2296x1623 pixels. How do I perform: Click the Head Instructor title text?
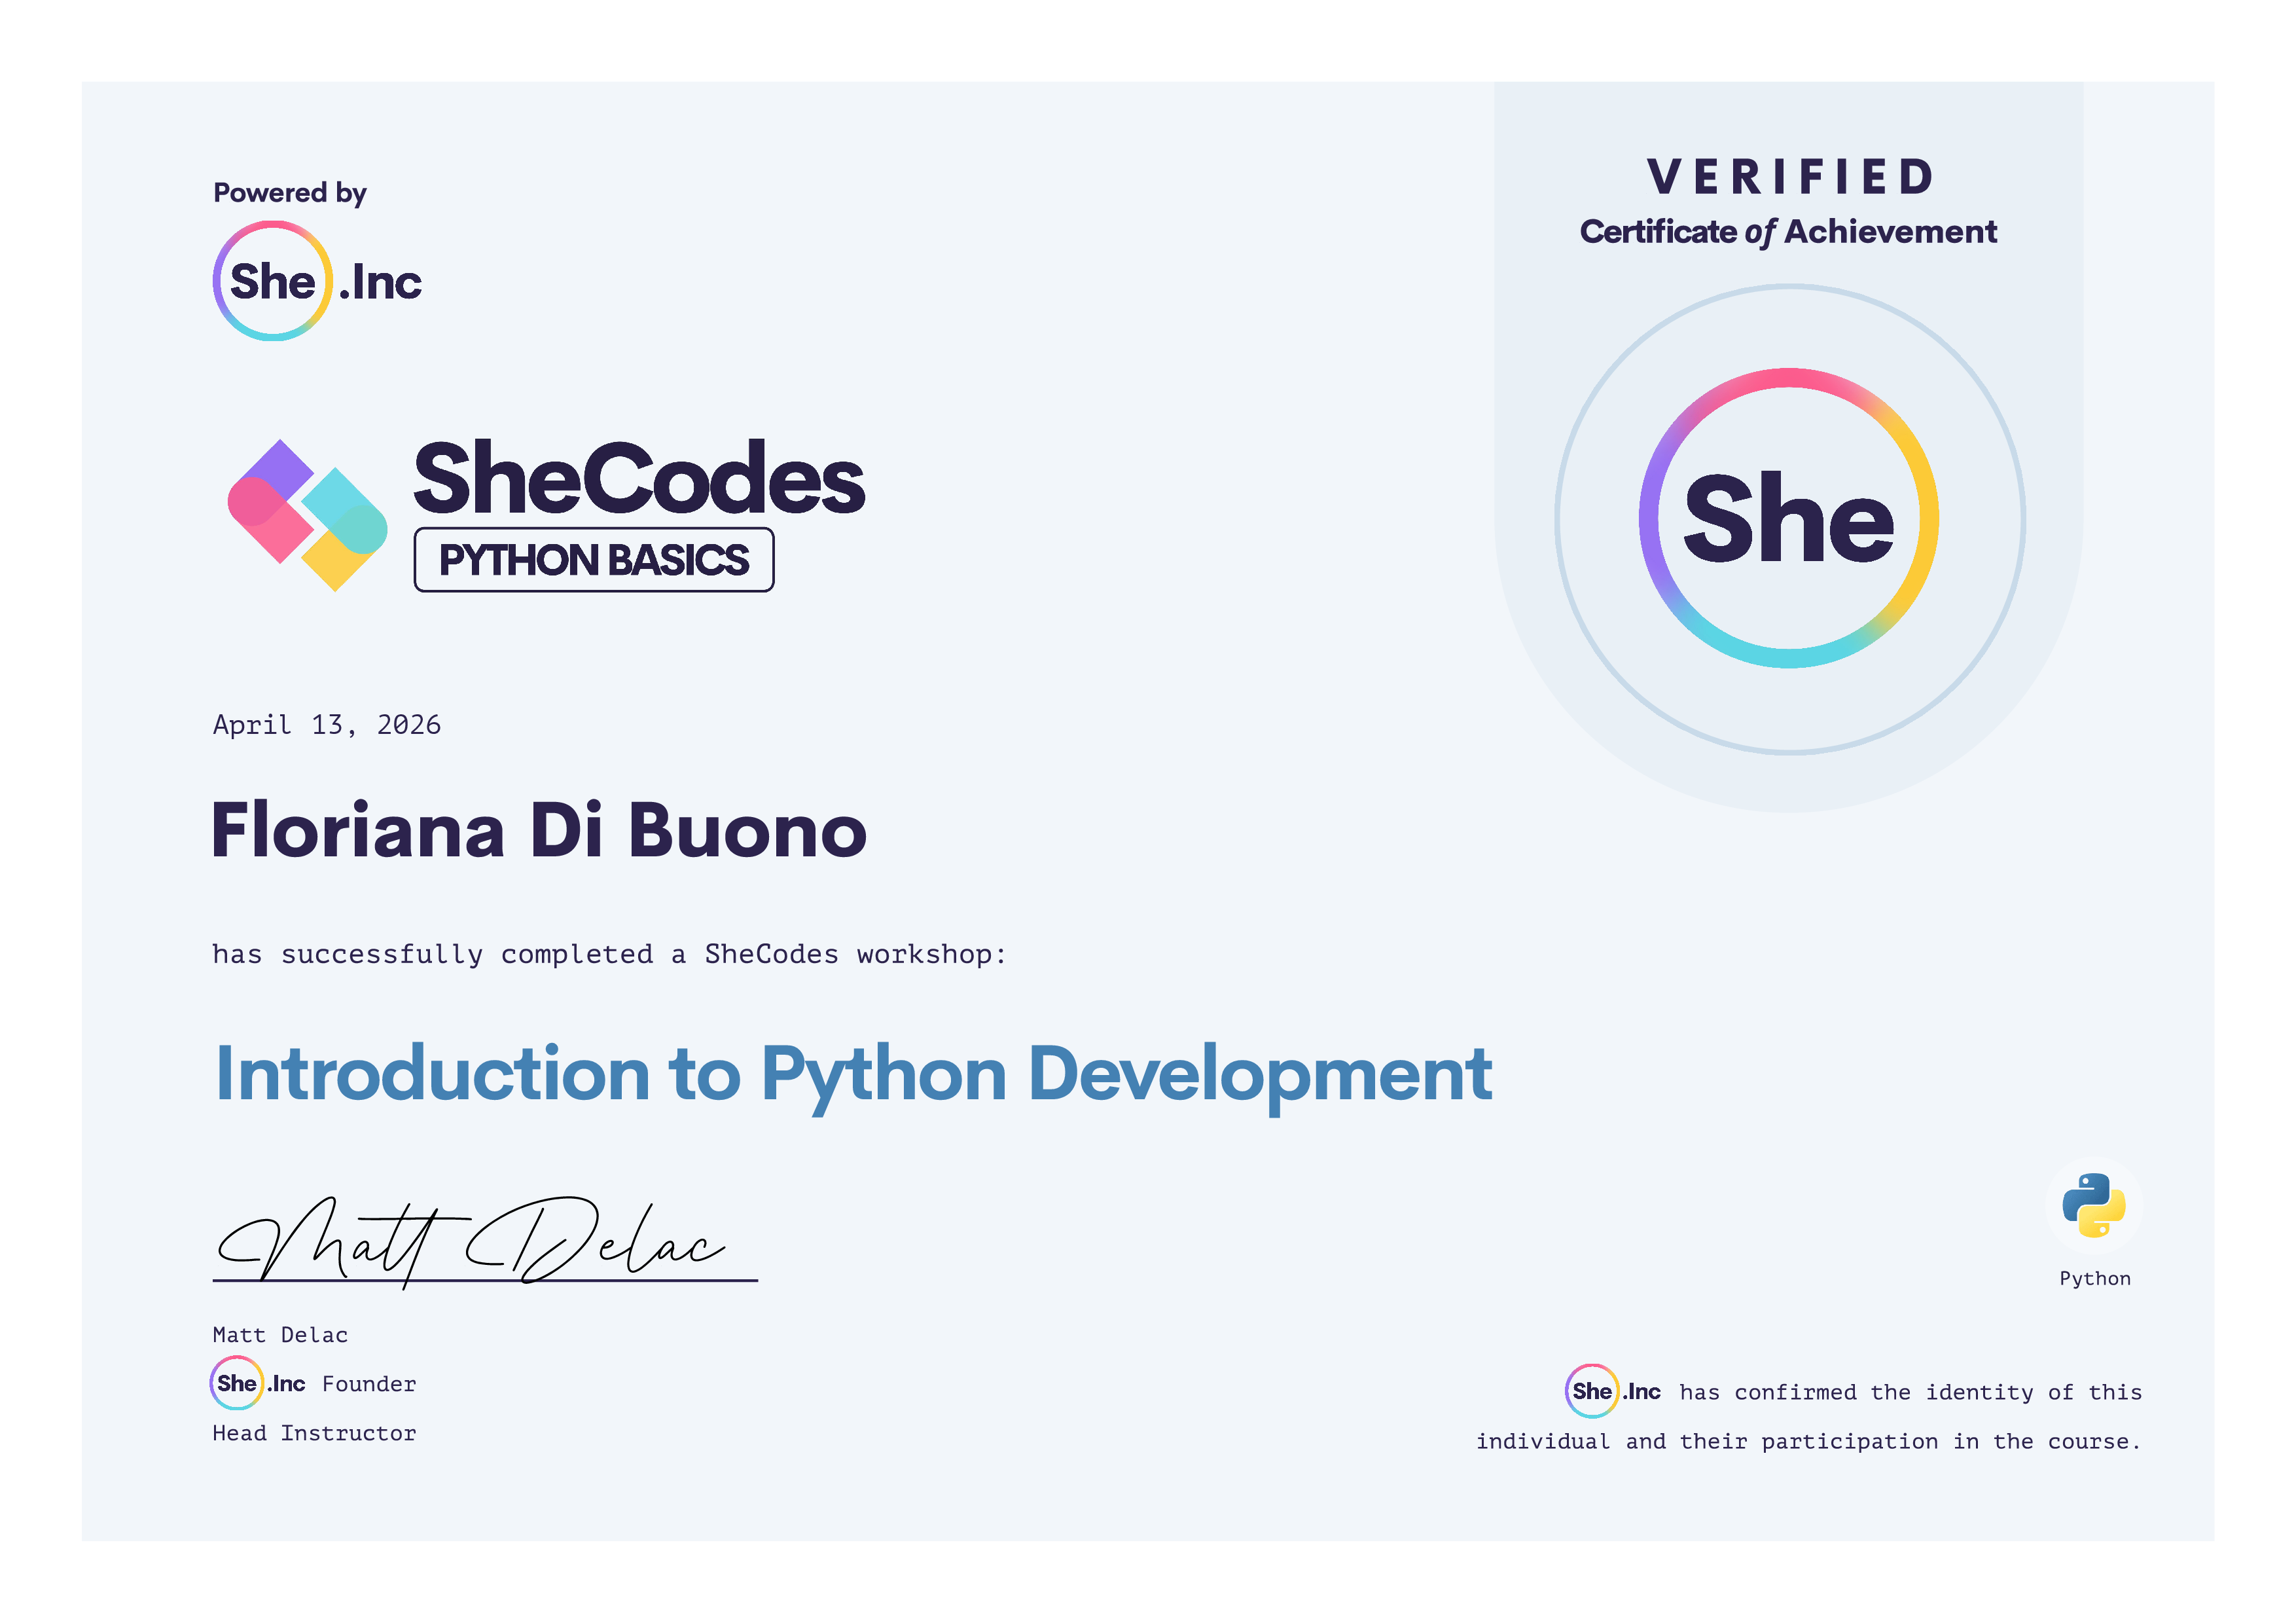tap(314, 1432)
